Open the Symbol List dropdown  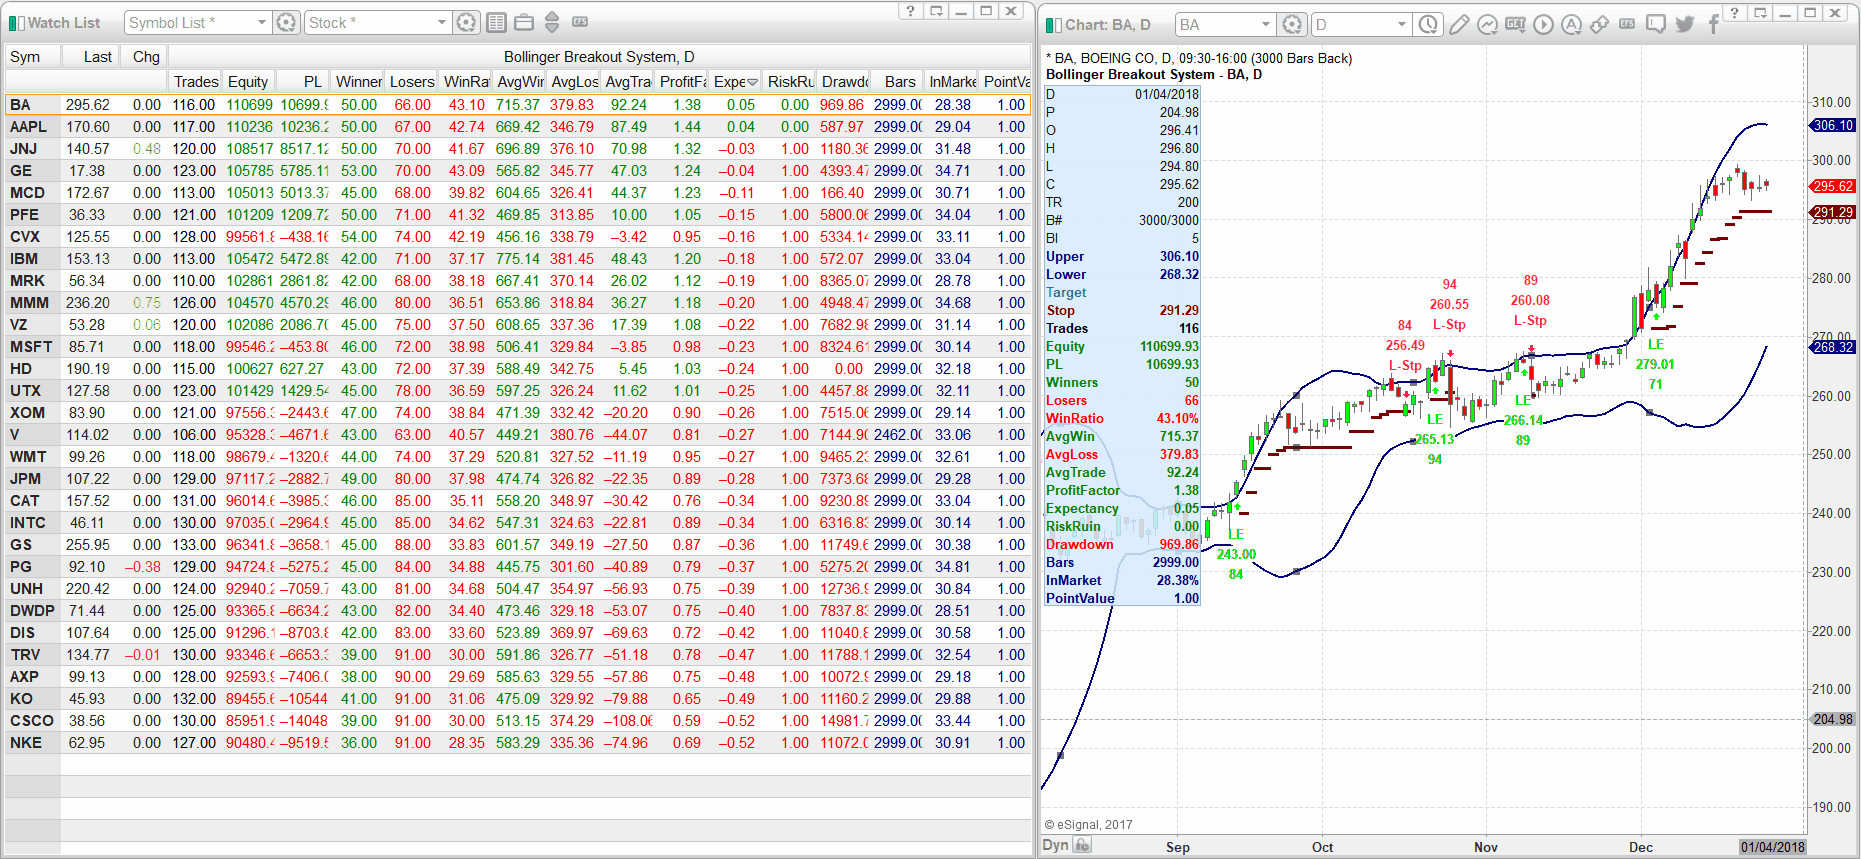tap(262, 23)
